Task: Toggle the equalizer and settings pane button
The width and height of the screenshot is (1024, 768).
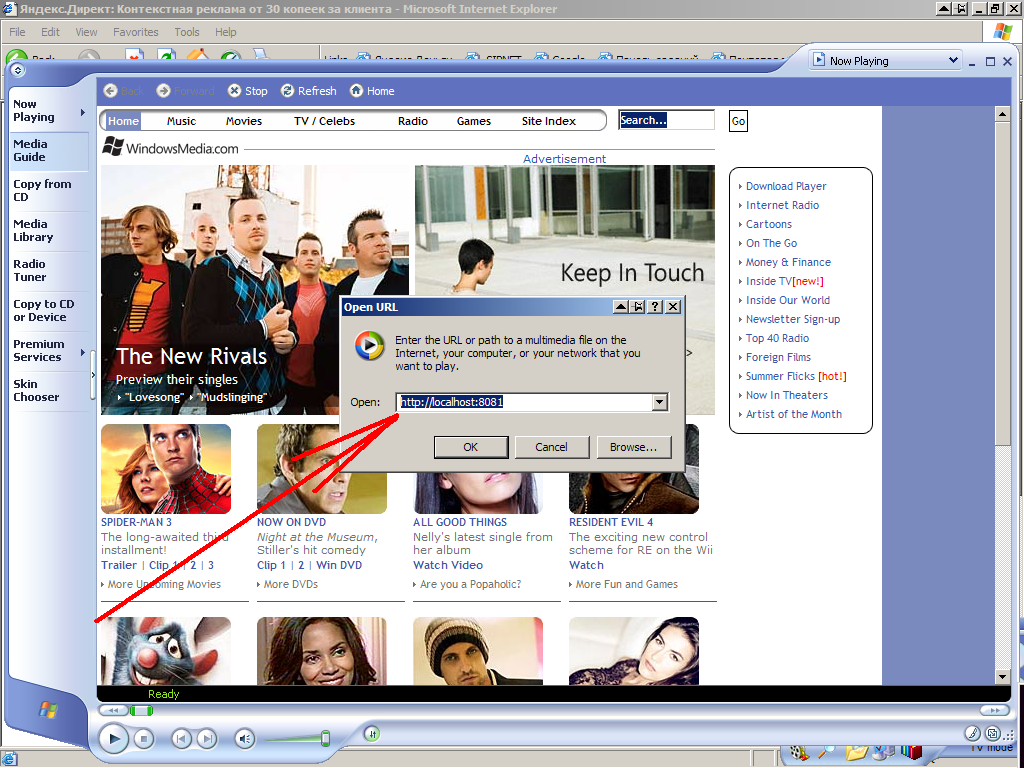Action: (x=372, y=734)
